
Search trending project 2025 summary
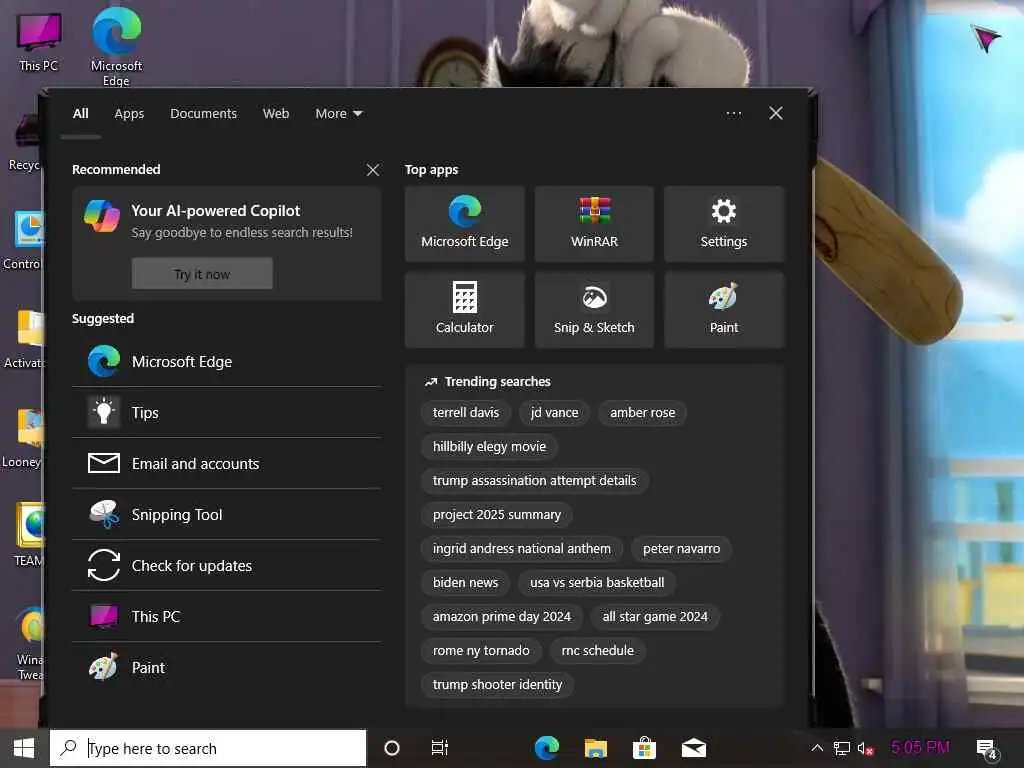pos(496,515)
